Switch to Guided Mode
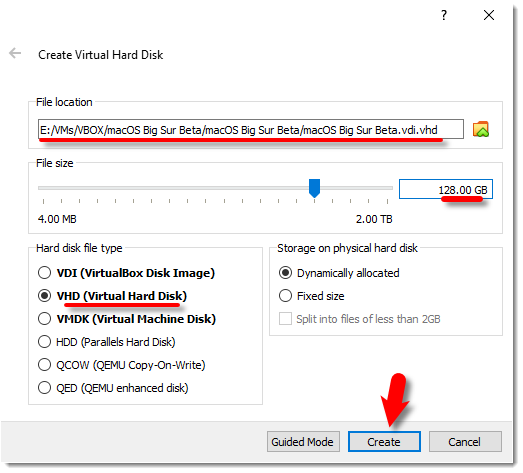This screenshot has width=523, height=473. [303, 442]
